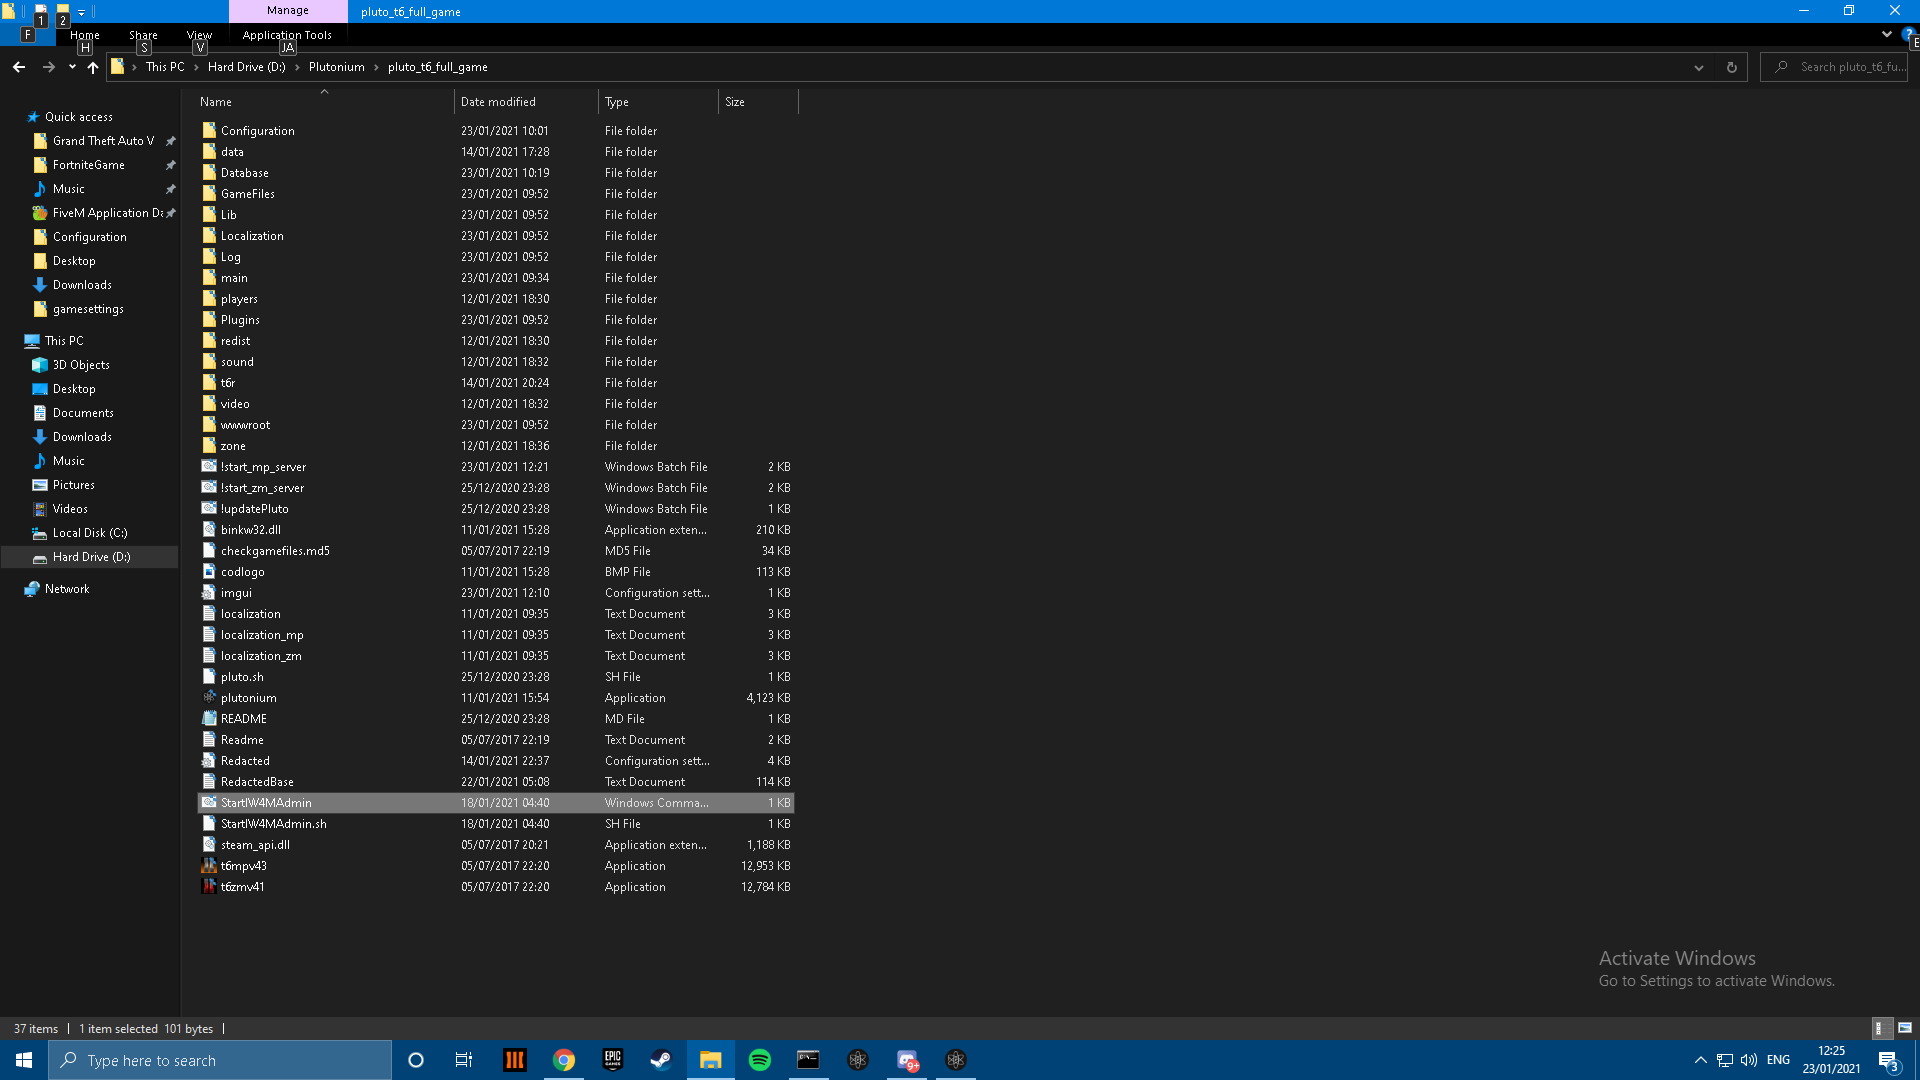1920x1080 pixels.
Task: Click the Task View taskbar icon
Action: (464, 1060)
